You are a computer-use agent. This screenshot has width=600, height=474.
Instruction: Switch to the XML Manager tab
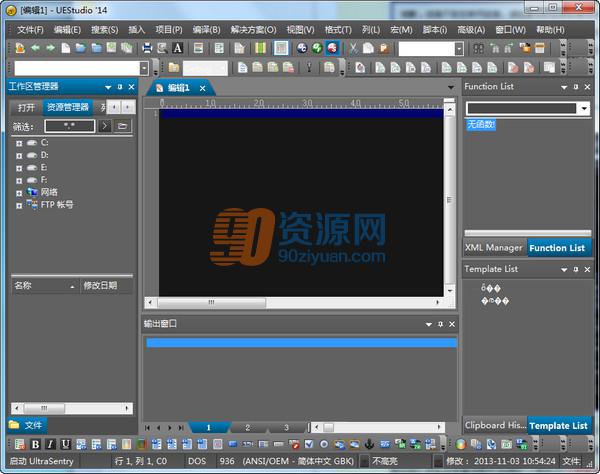click(494, 248)
